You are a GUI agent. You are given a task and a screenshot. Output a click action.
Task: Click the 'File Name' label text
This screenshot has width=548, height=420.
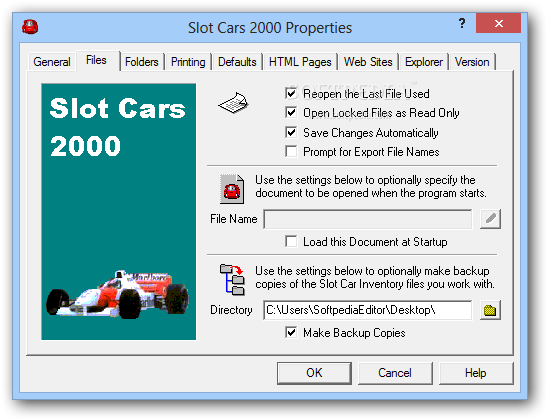pyautogui.click(x=233, y=219)
